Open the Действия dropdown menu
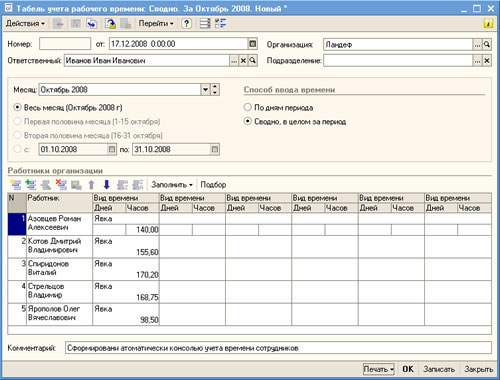The height and width of the screenshot is (380, 500). coord(25,24)
